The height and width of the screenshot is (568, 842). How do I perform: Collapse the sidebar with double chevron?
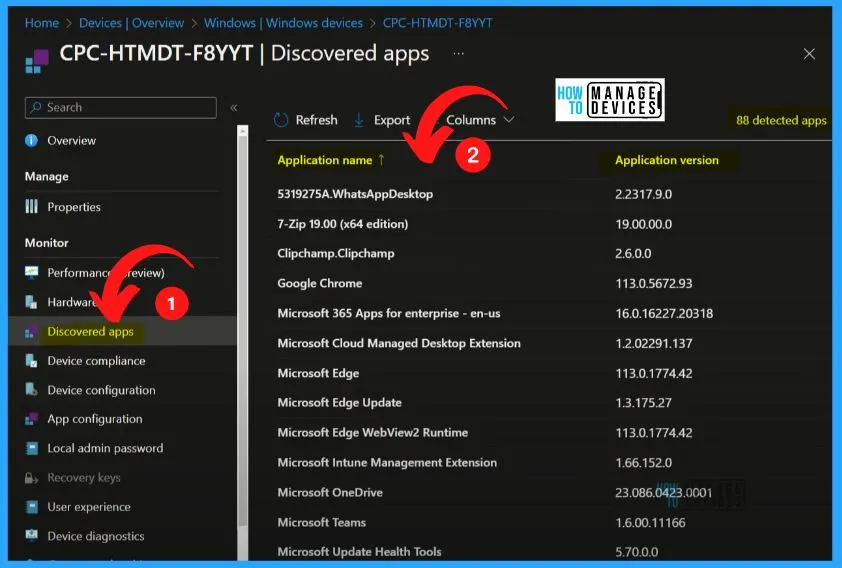234,107
